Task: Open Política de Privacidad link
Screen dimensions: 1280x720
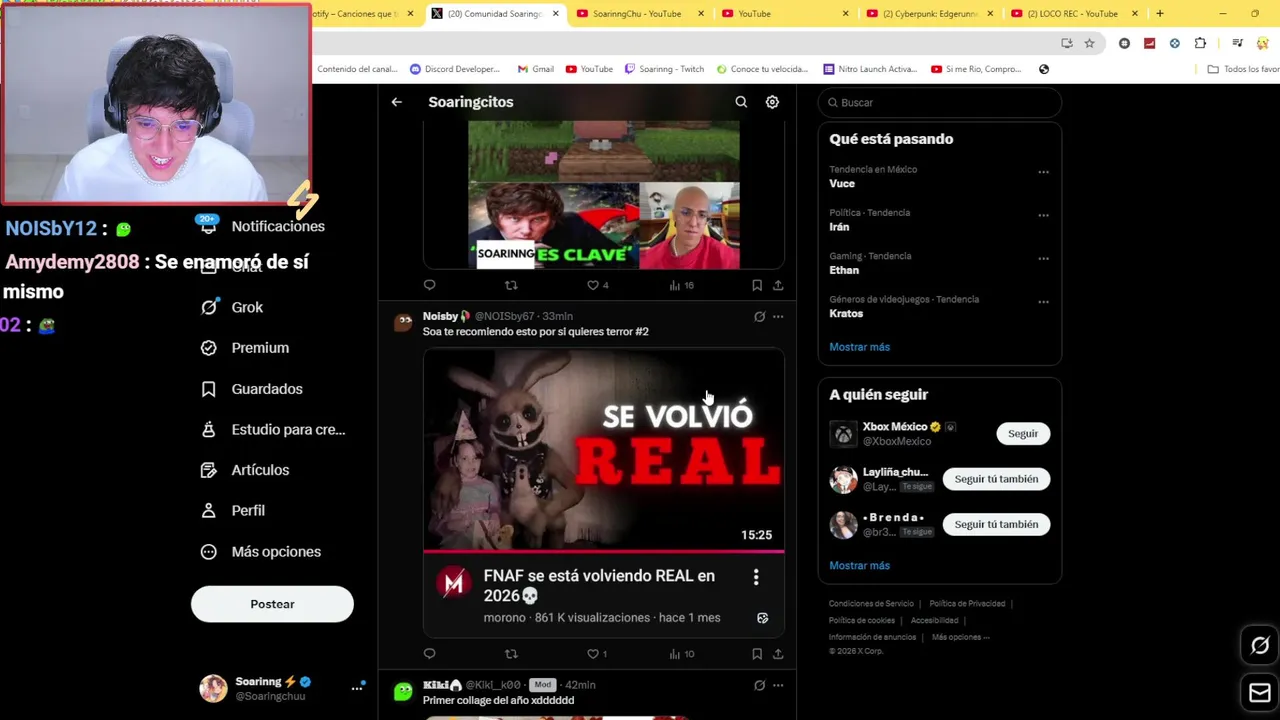Action: [x=967, y=604]
